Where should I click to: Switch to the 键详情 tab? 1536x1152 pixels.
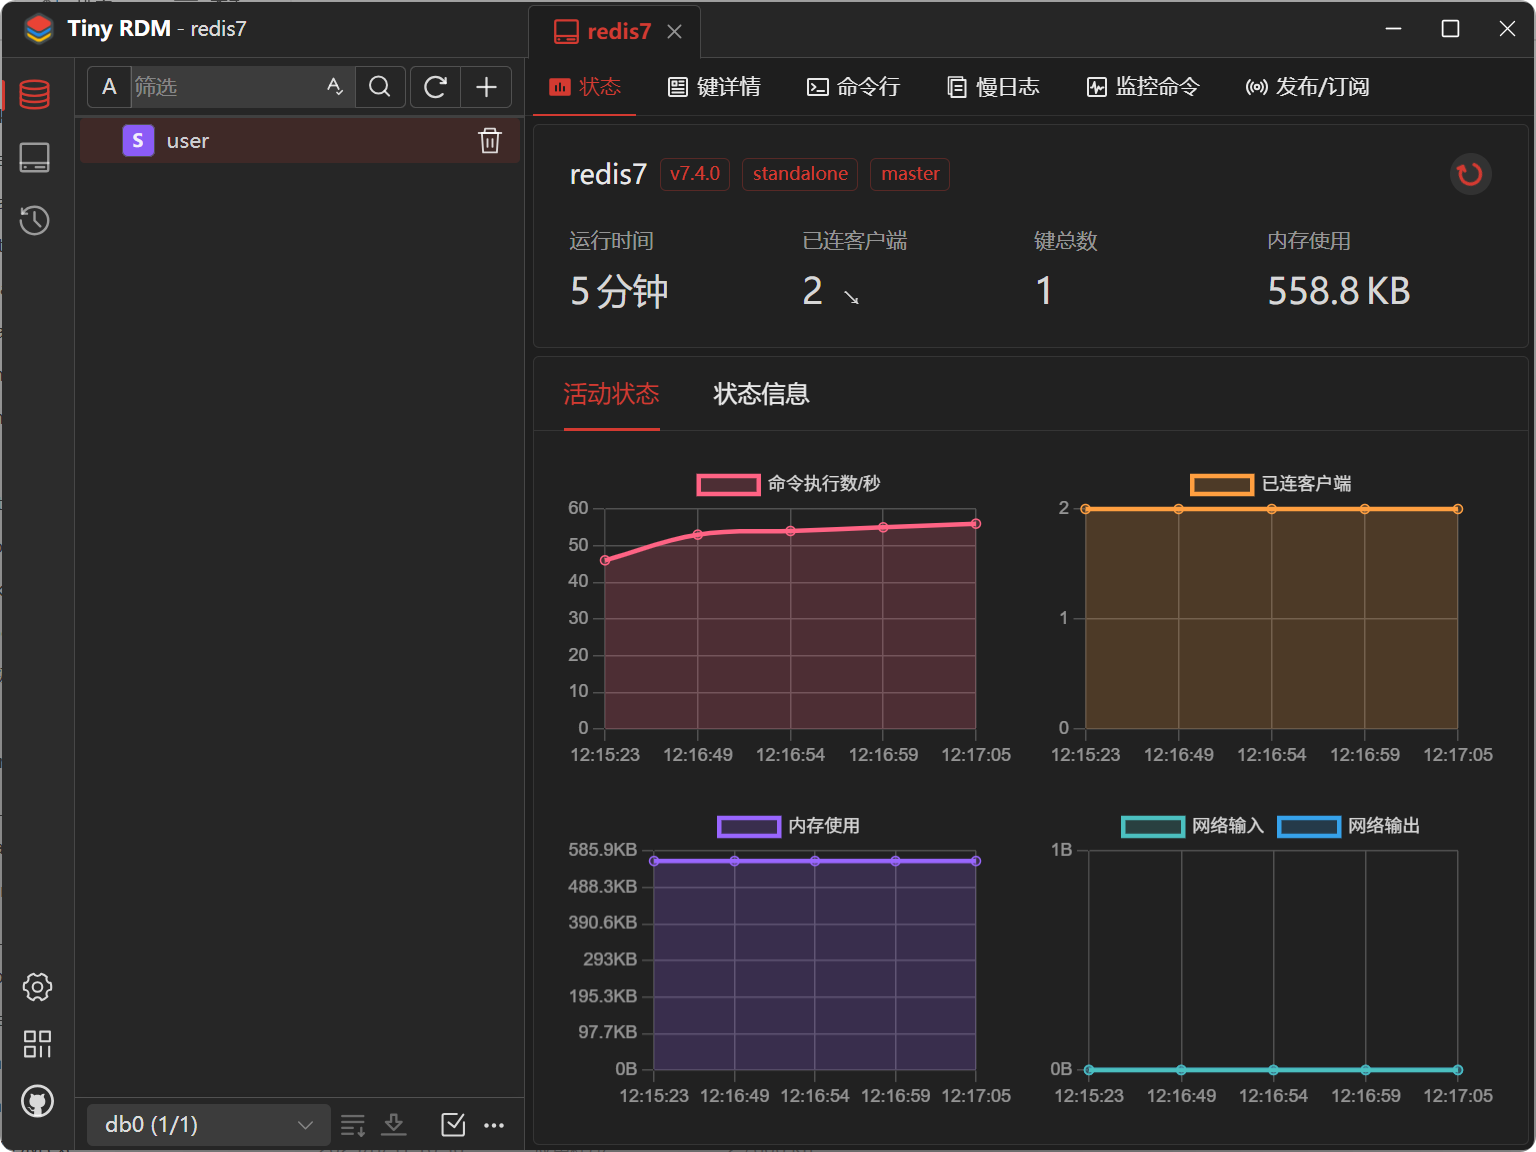point(714,87)
